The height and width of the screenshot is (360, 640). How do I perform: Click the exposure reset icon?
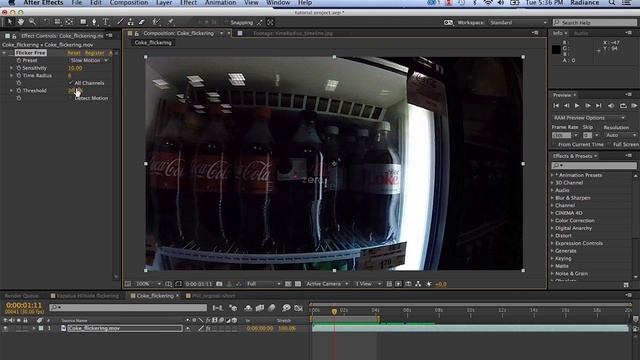pyautogui.click(x=429, y=284)
